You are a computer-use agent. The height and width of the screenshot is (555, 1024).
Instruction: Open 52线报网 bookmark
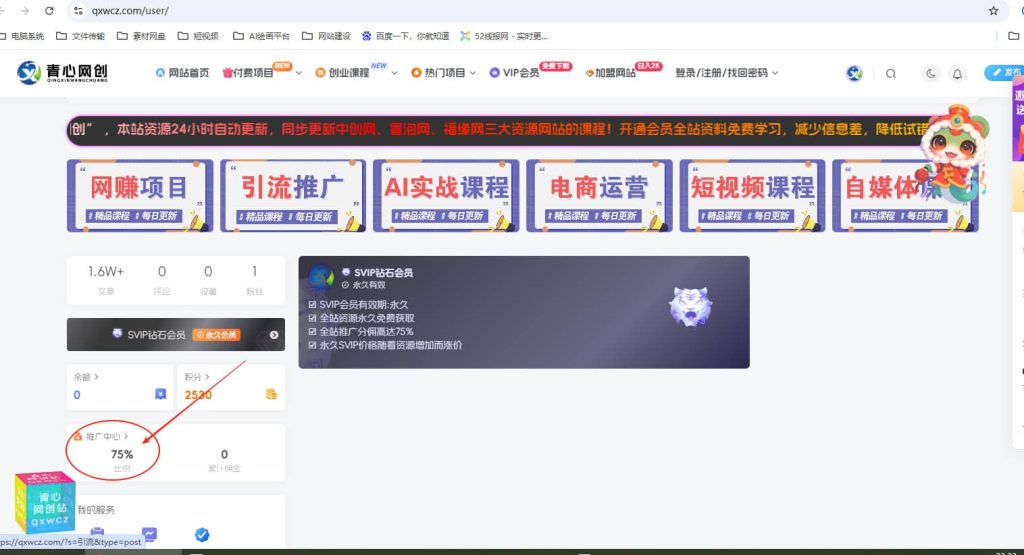[504, 36]
